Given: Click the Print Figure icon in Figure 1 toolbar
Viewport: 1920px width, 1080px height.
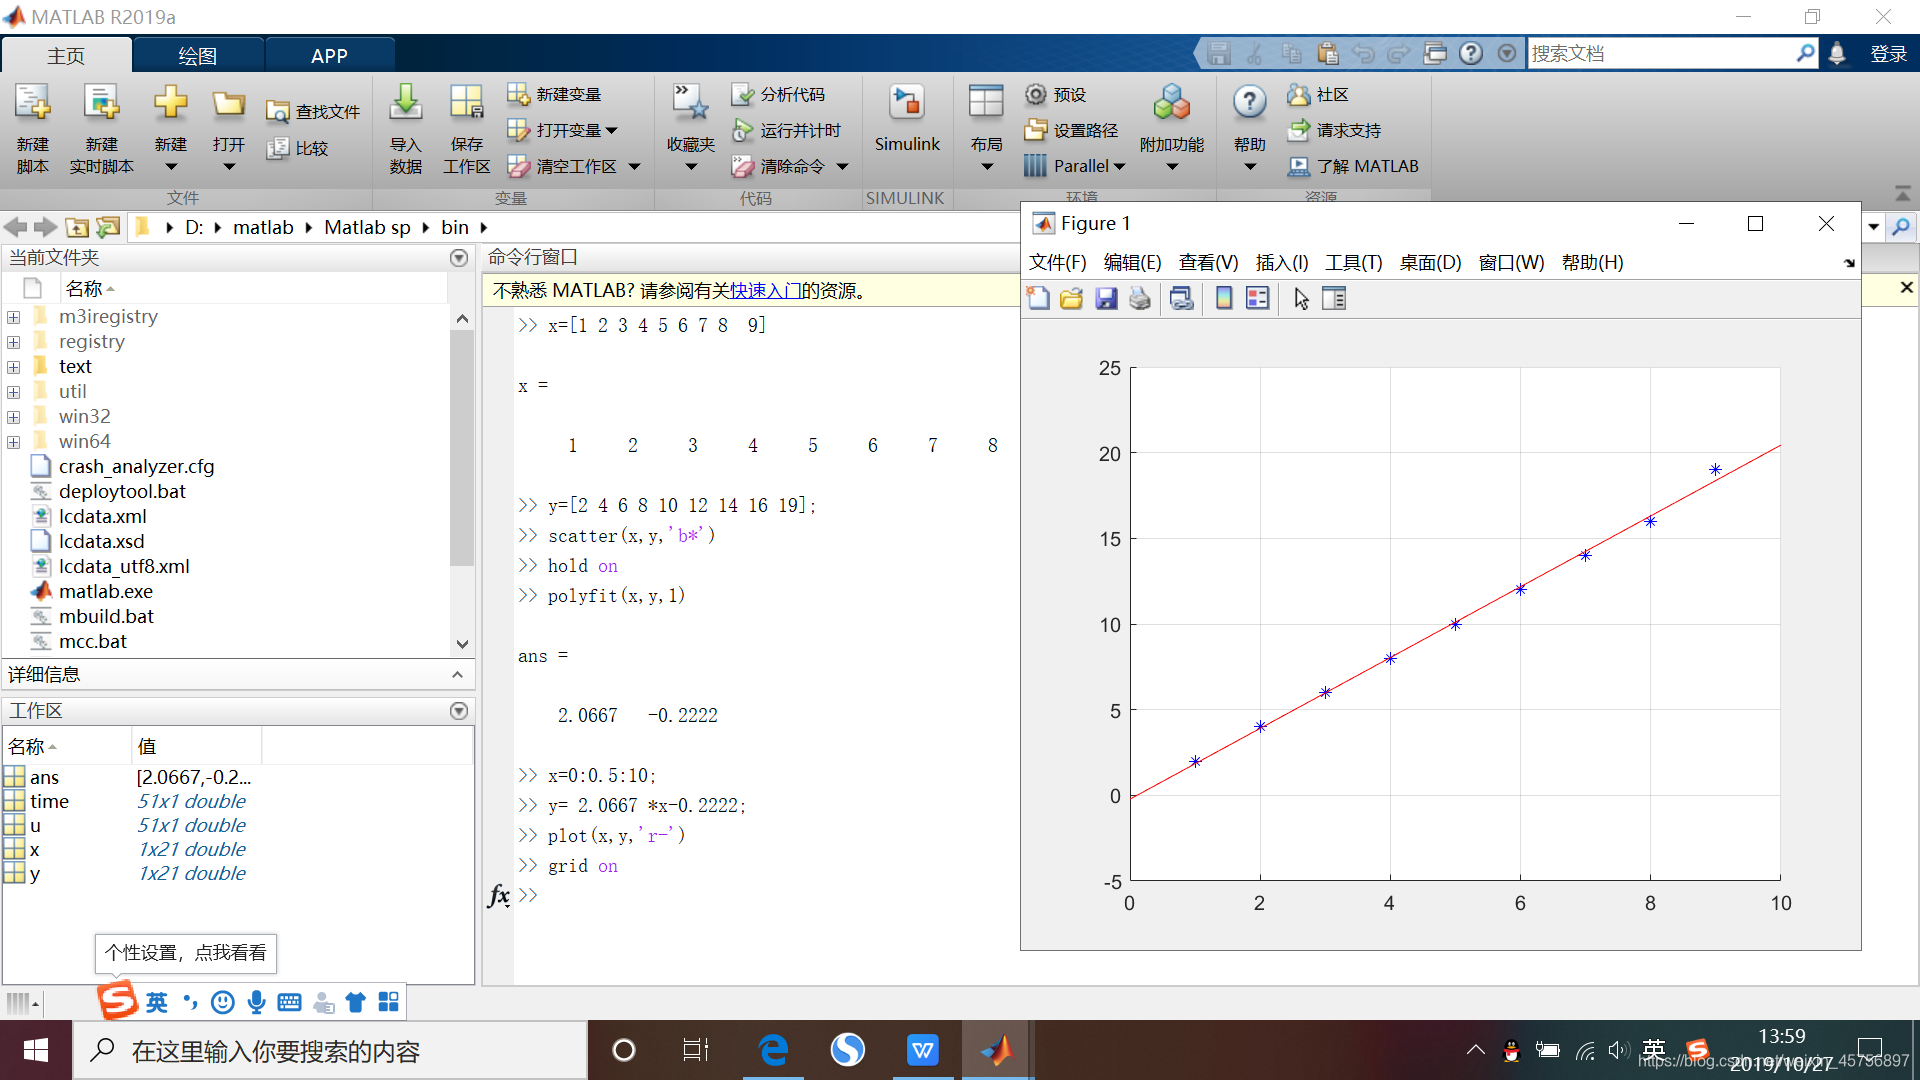Looking at the screenshot, I should tap(1140, 298).
